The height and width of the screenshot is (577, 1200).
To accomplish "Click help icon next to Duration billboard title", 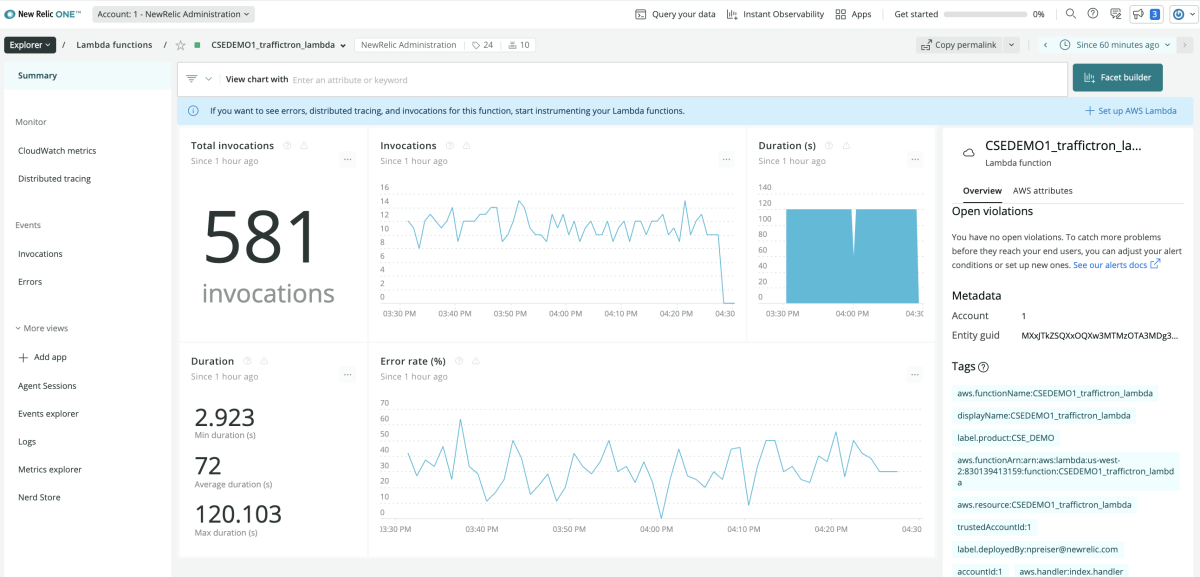I will 247,361.
